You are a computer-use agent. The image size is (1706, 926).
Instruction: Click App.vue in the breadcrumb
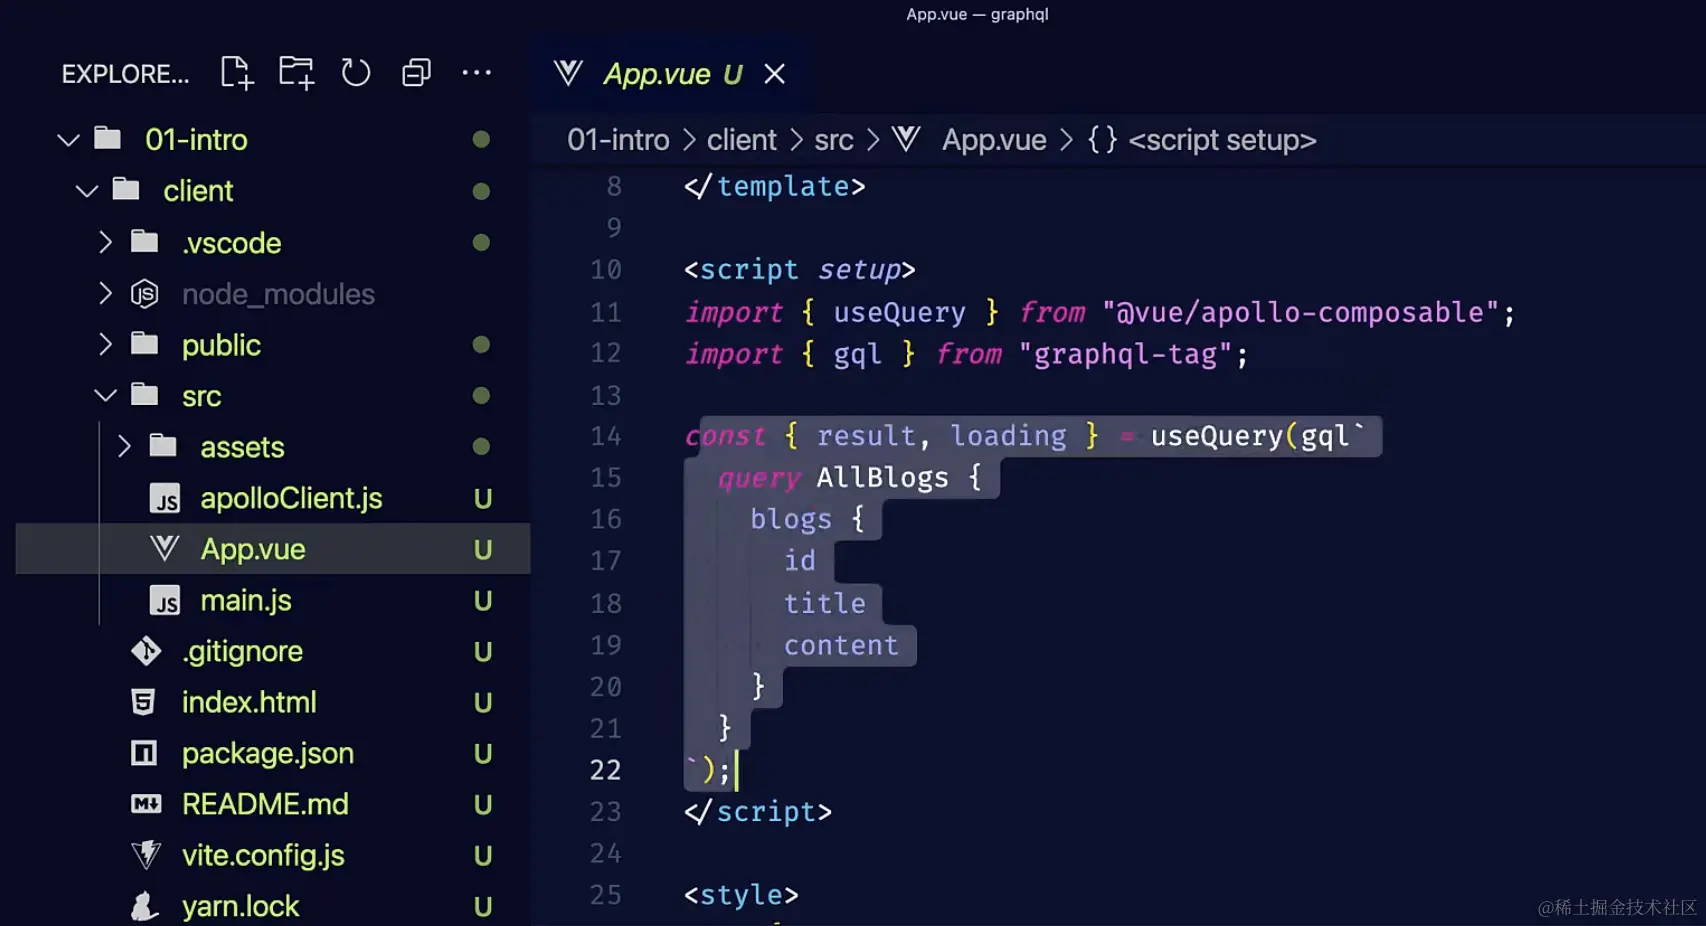pyautogui.click(x=994, y=140)
